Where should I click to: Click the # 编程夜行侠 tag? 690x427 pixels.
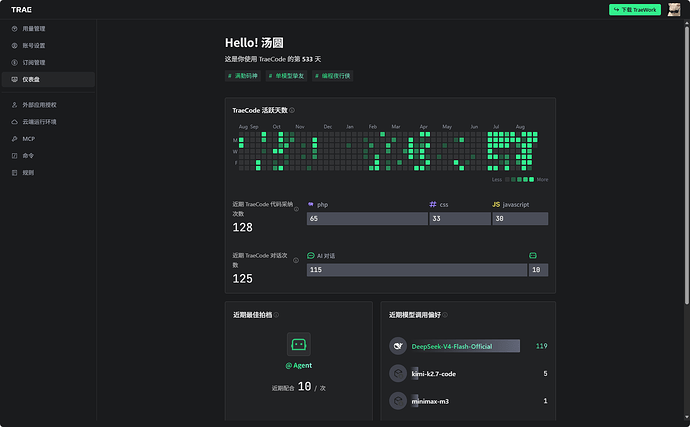coord(333,76)
